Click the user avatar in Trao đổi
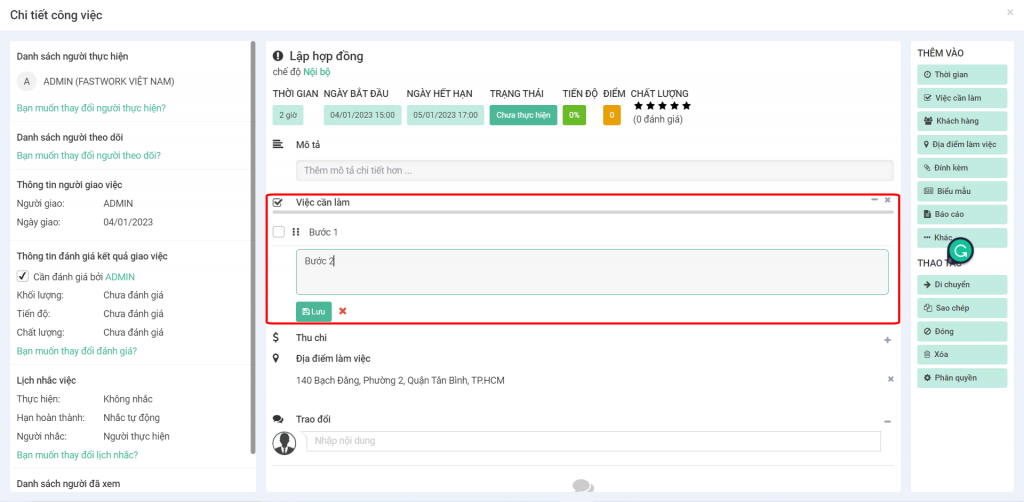Viewport: 1024px width, 502px height. 285,442
